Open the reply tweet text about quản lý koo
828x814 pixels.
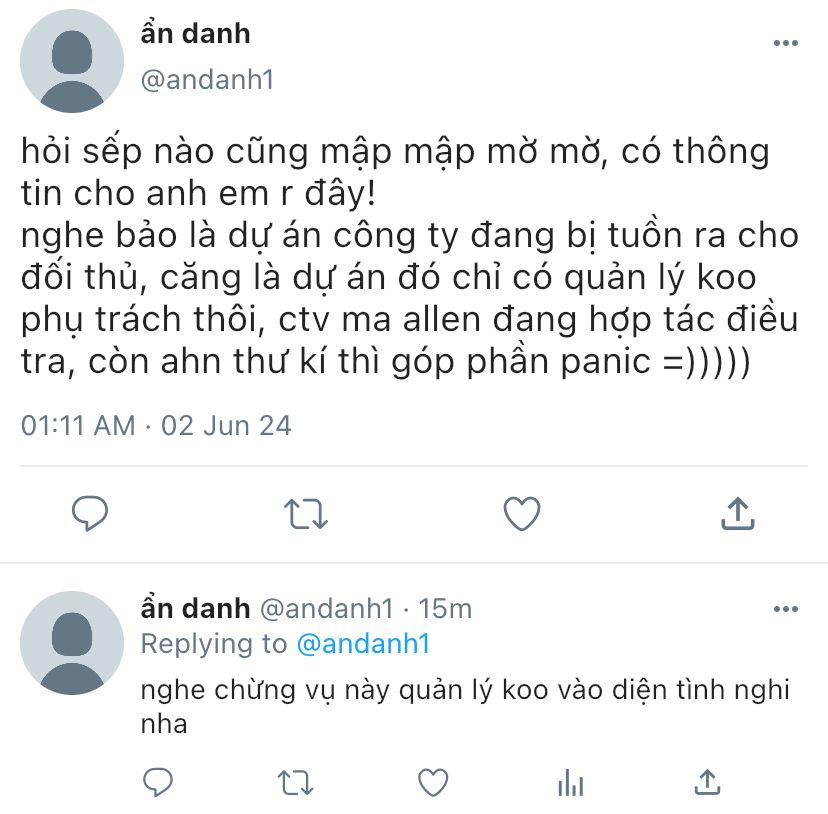coord(465,706)
